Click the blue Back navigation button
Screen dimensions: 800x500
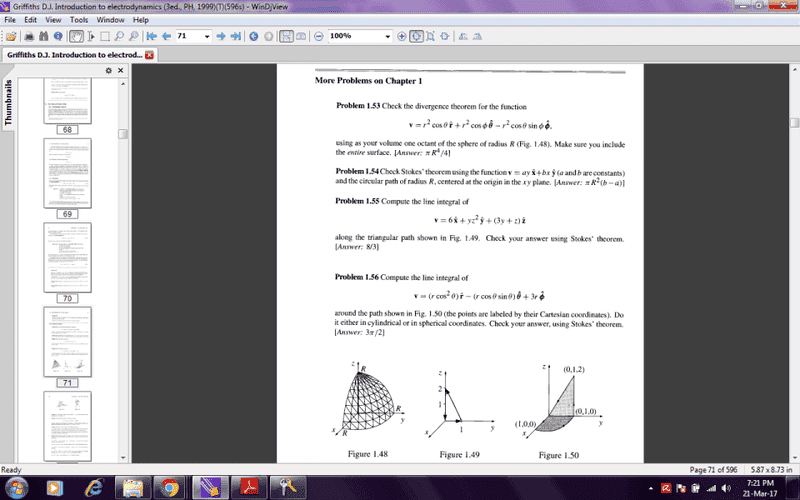(x=254, y=36)
